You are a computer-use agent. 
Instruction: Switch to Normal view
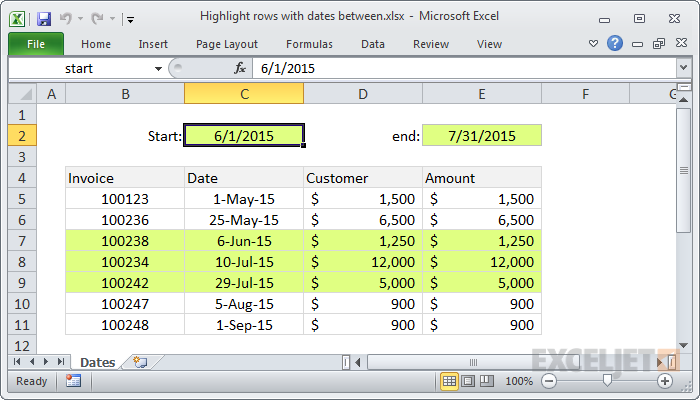[x=449, y=381]
